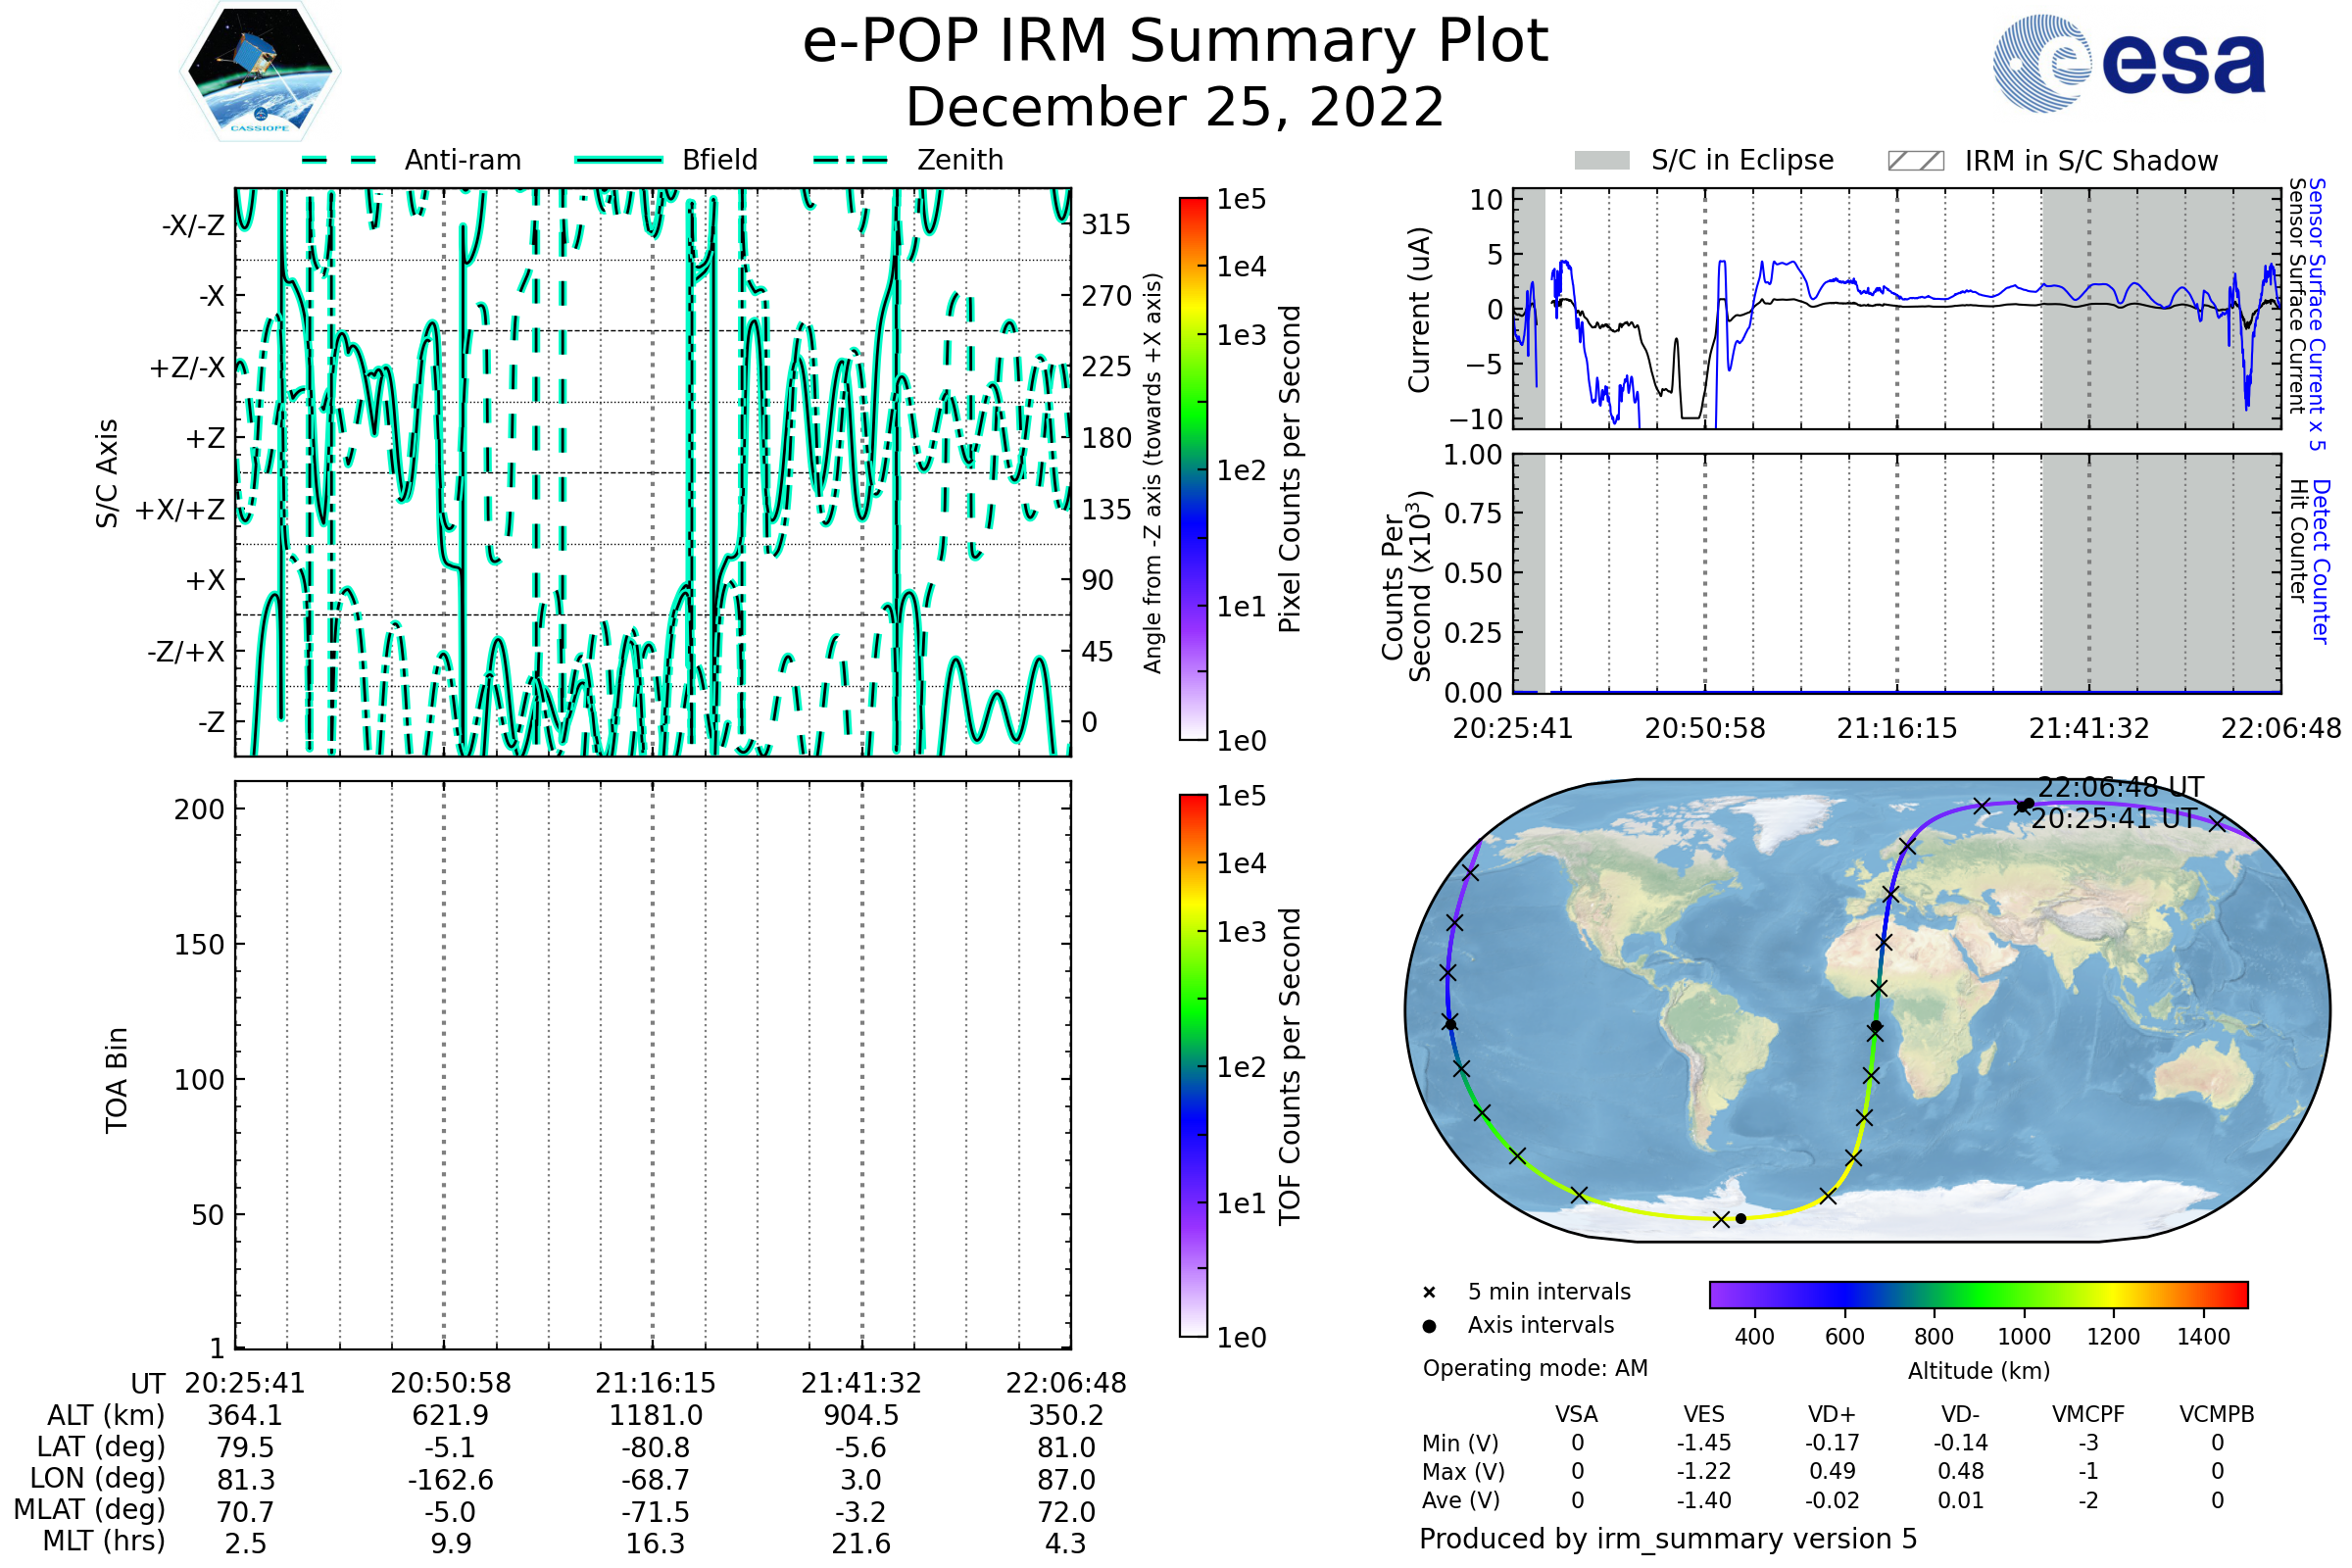Screen dimensions: 2352x1568
Task: Click the Anti-ram dashed legend line
Action: [339, 160]
